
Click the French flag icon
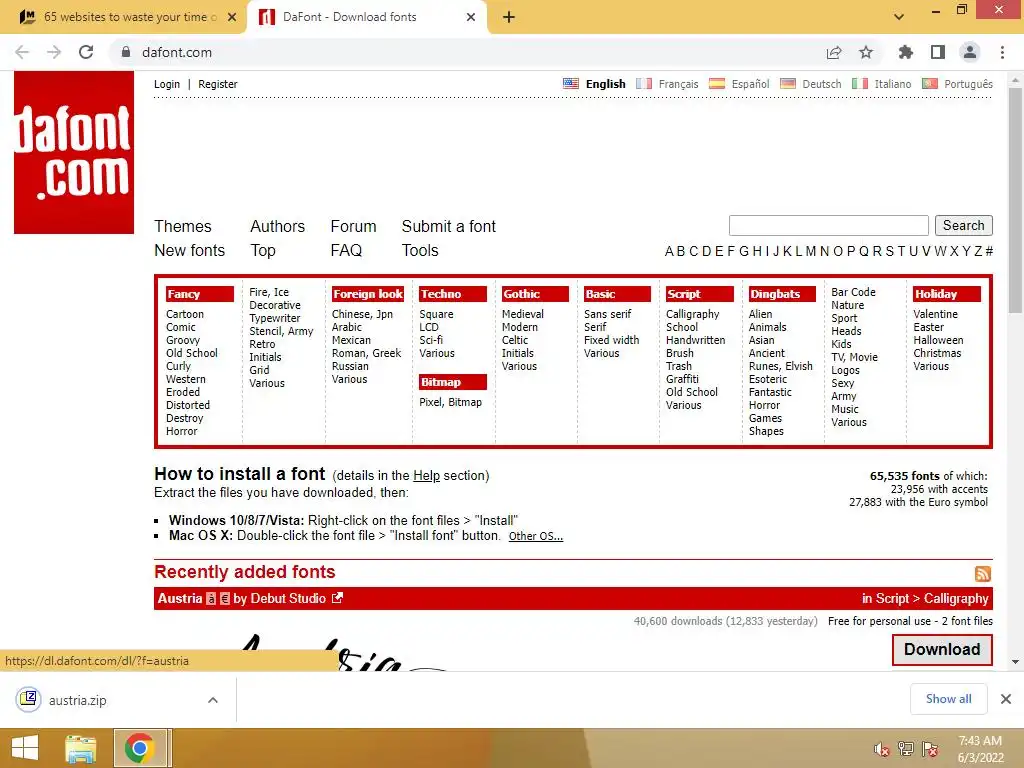pos(644,84)
